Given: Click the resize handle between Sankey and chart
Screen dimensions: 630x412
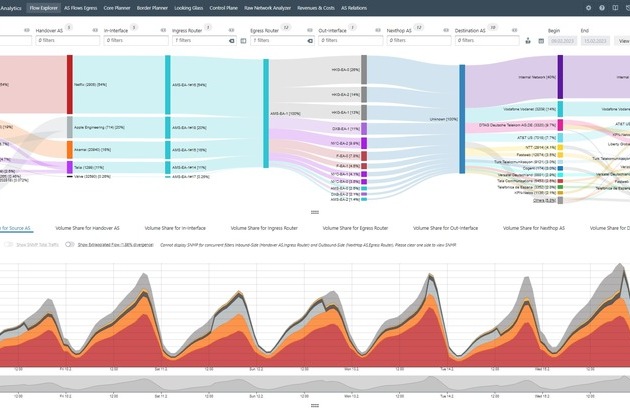Looking at the screenshot, I should pyautogui.click(x=315, y=212).
